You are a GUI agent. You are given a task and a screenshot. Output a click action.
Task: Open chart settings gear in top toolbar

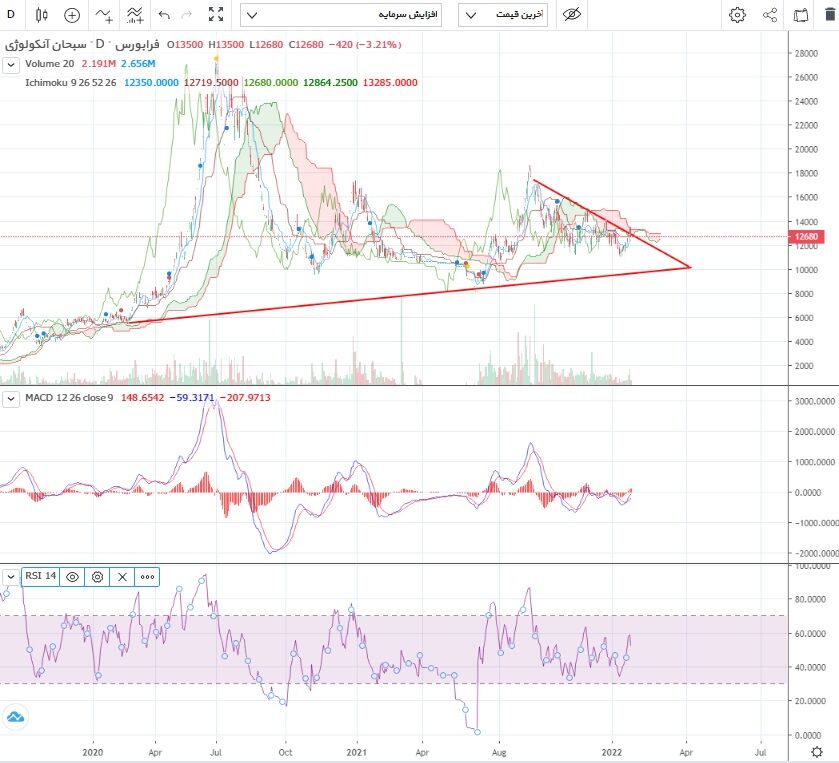click(x=737, y=15)
